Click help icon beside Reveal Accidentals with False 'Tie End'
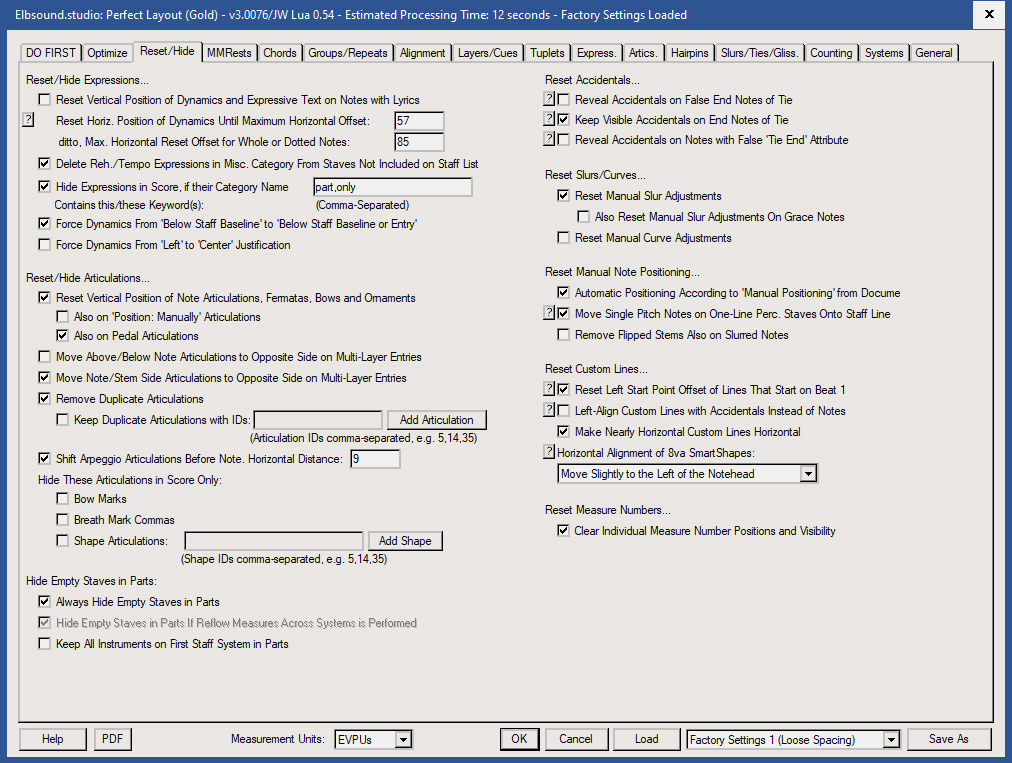This screenshot has width=1012, height=763. tap(549, 139)
